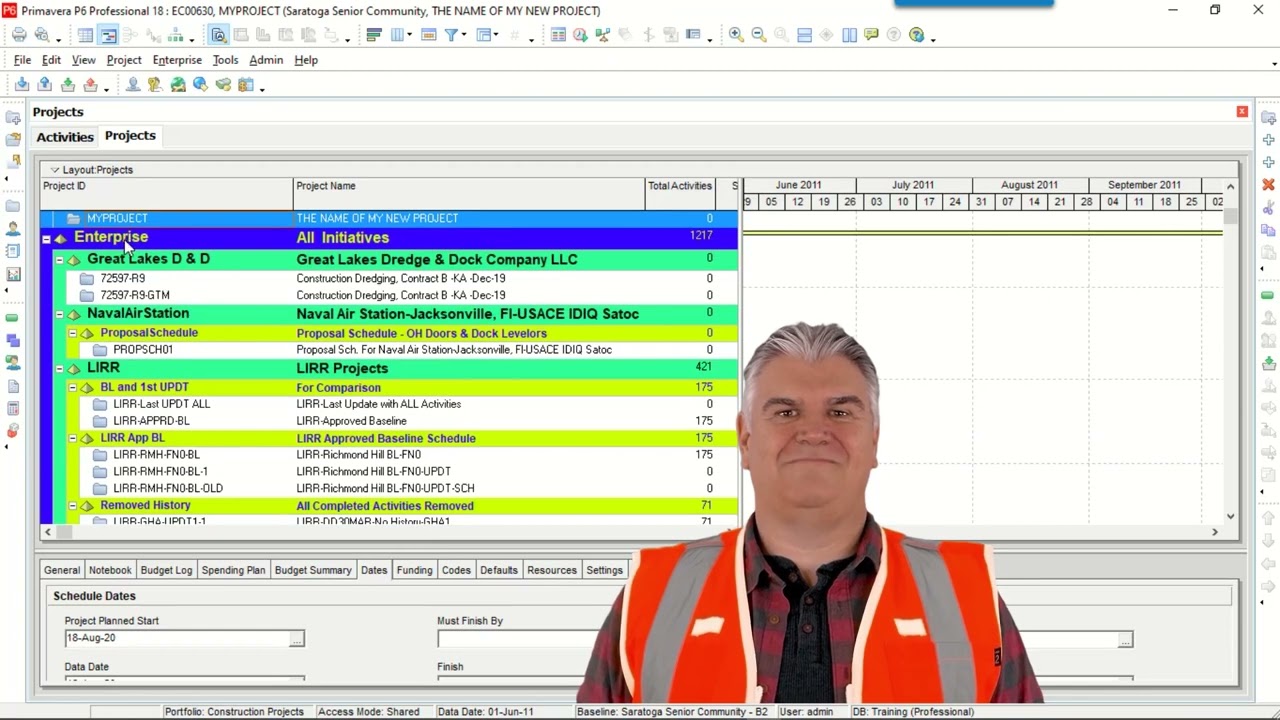
Task: Click the Schedule clock toolbar icon
Action: point(580,35)
